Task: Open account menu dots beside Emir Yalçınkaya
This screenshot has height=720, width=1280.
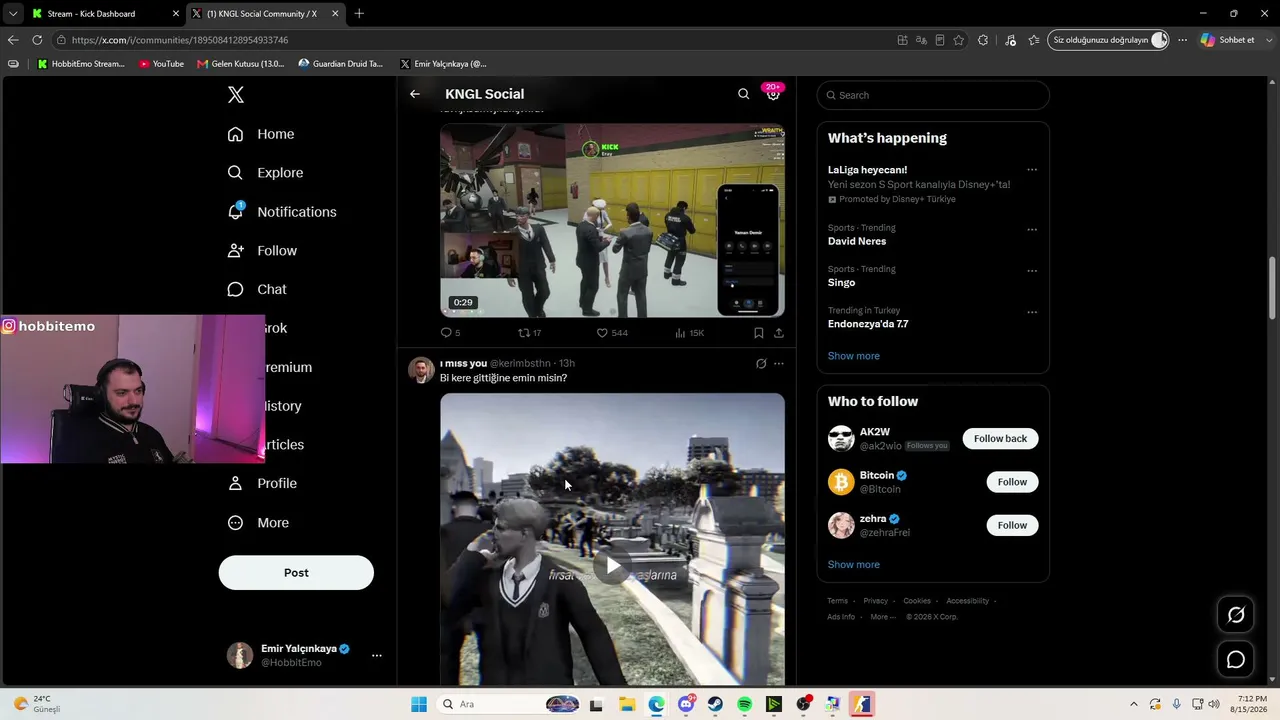Action: (x=377, y=656)
